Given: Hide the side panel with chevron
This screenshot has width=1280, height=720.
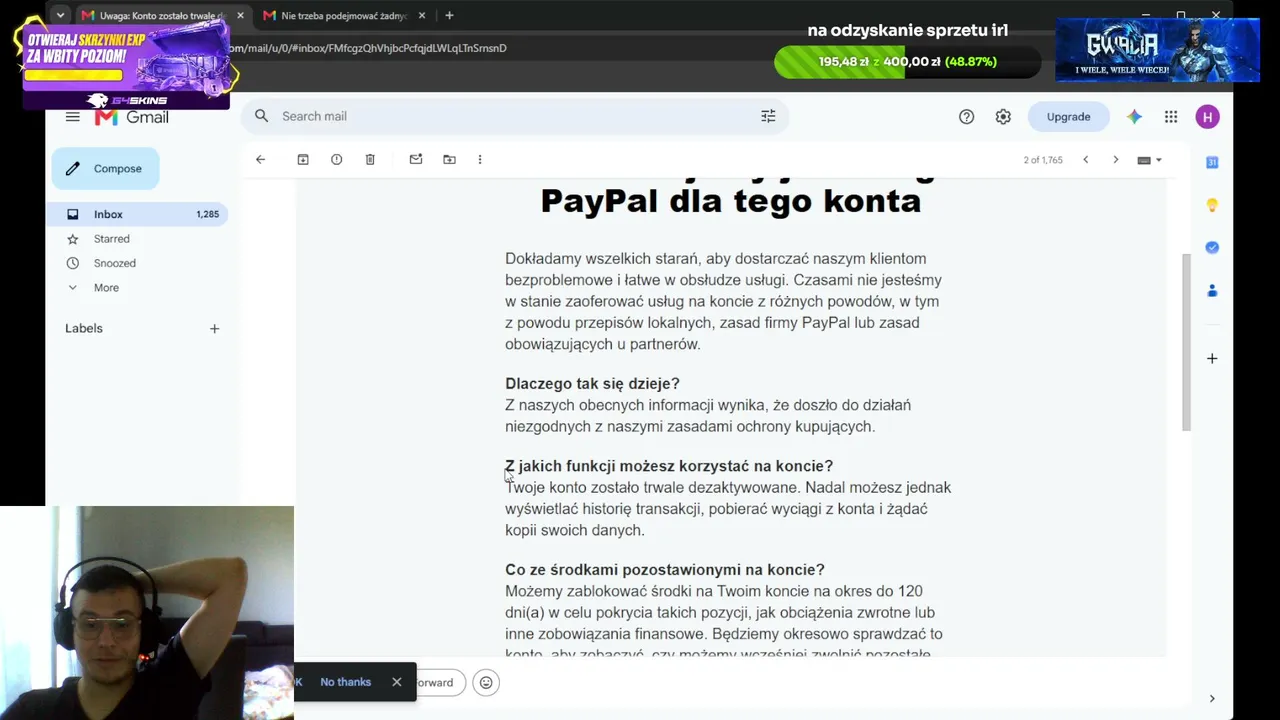Looking at the screenshot, I should pyautogui.click(x=1212, y=699).
